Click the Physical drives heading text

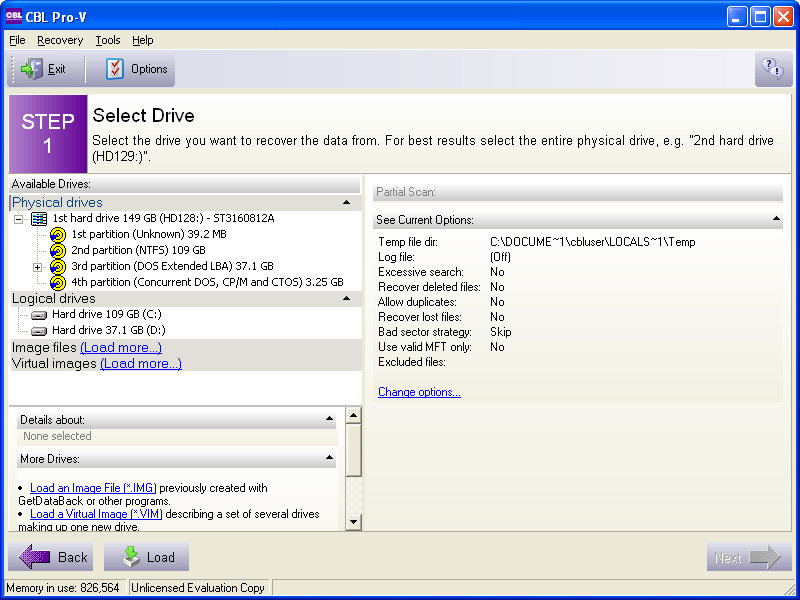point(57,203)
